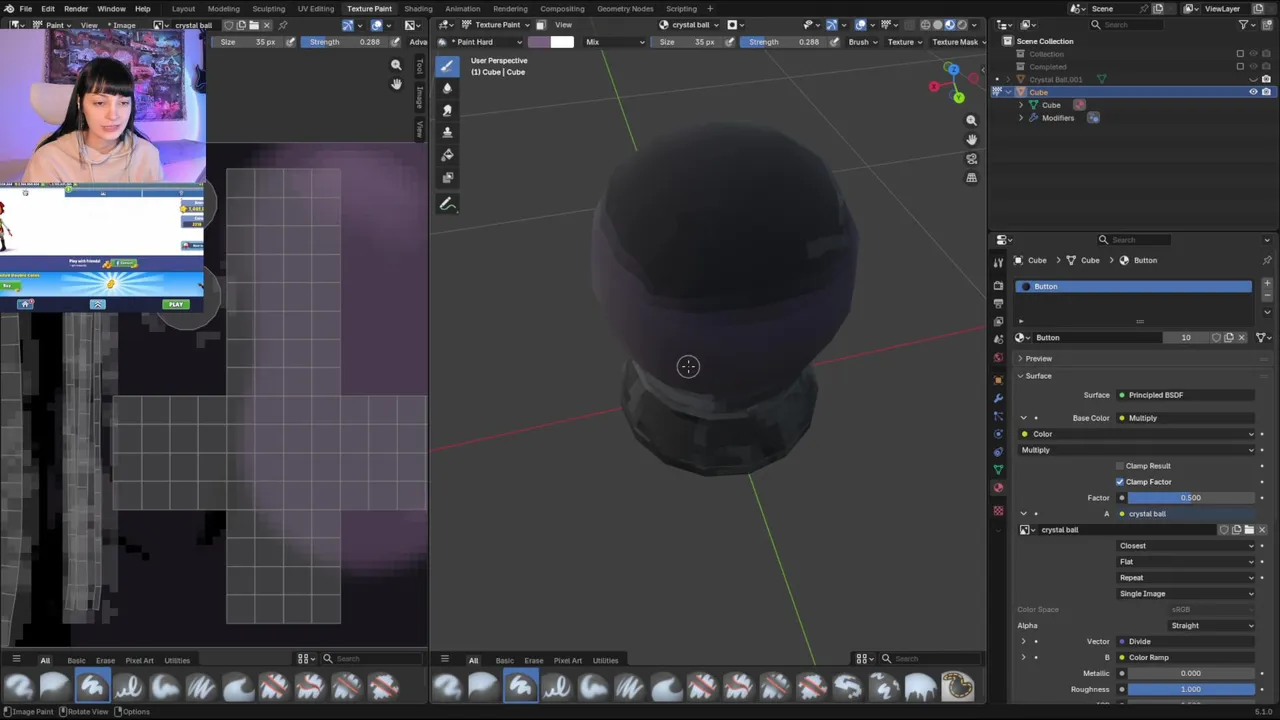
Task: Select the Smear tool in viewport toolbar
Action: click(x=447, y=110)
